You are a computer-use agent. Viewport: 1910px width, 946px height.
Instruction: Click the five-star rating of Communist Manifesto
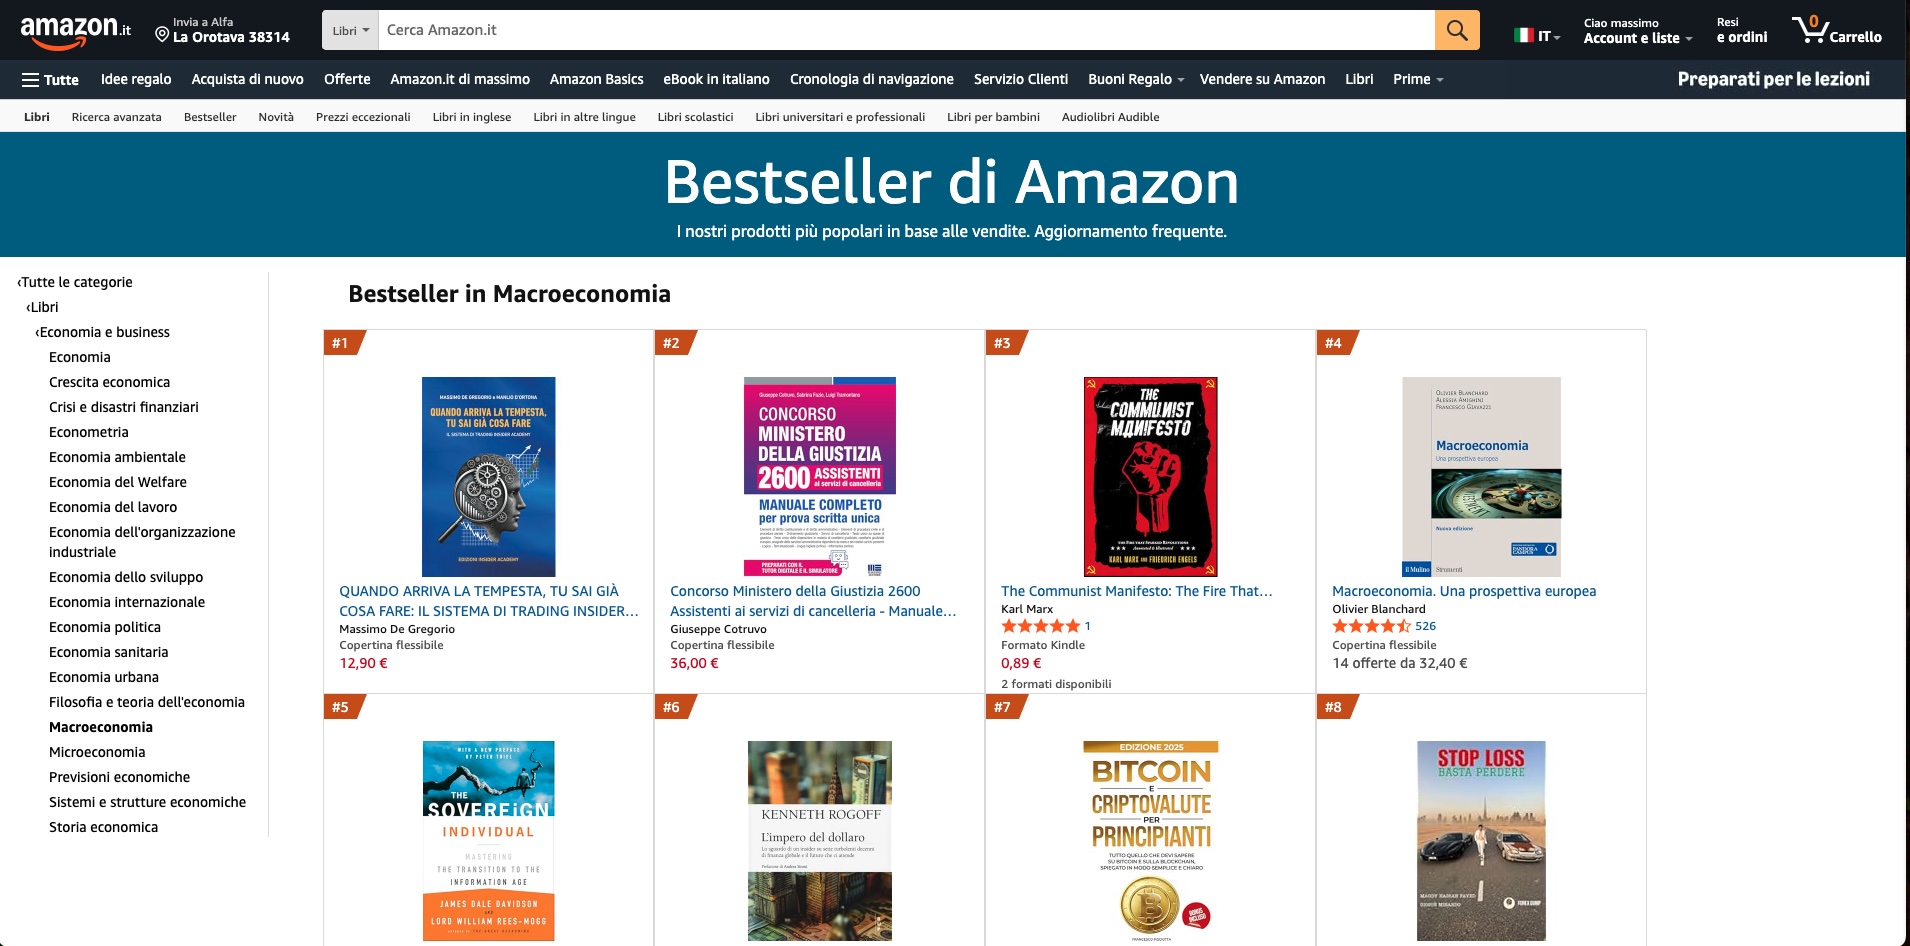tap(1040, 626)
